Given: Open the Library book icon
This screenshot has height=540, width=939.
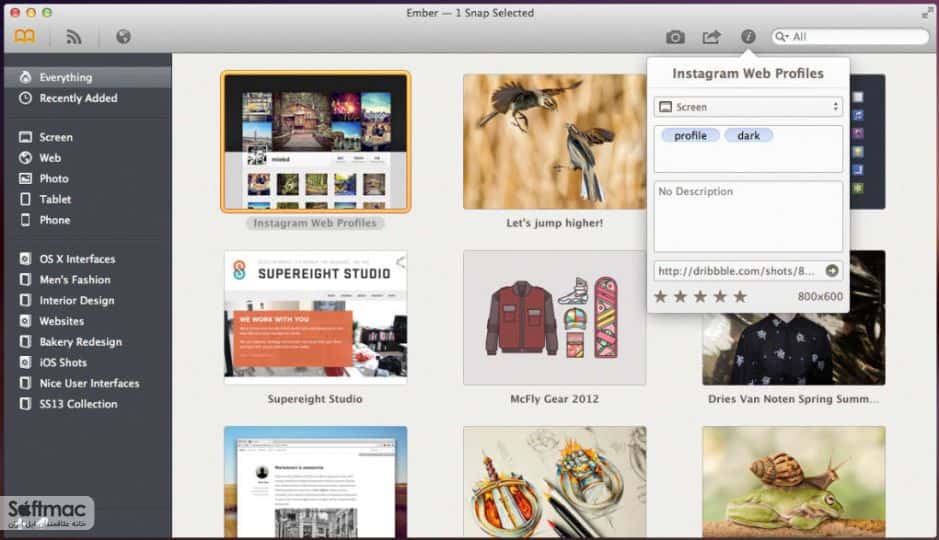Looking at the screenshot, I should click(25, 37).
